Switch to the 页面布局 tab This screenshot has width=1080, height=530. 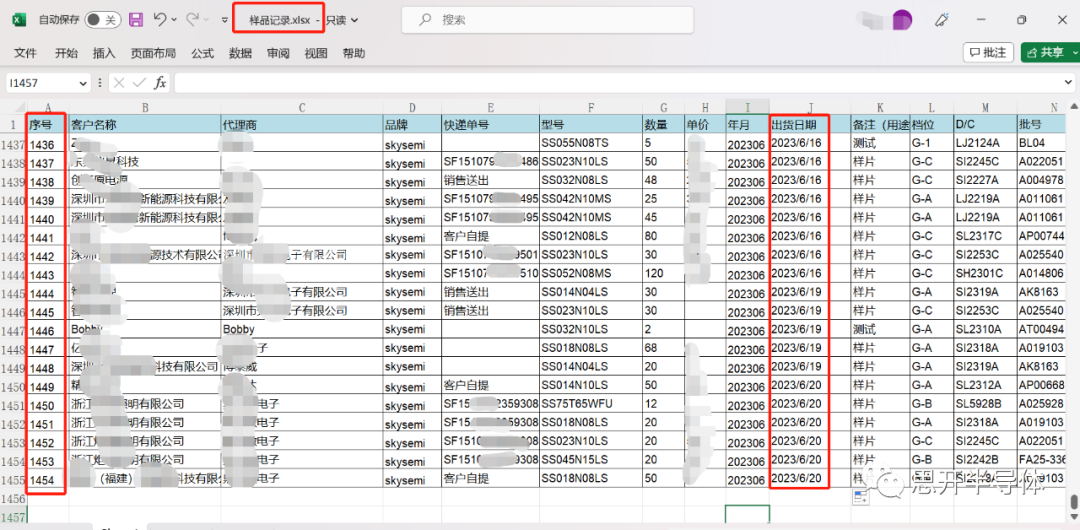coord(154,53)
